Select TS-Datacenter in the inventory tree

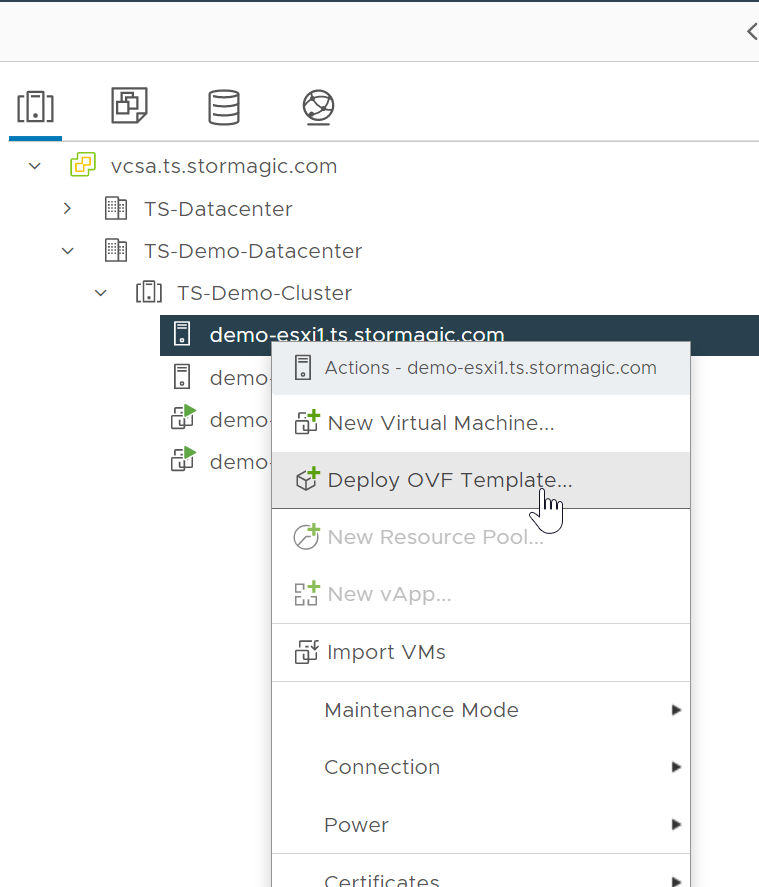point(218,209)
